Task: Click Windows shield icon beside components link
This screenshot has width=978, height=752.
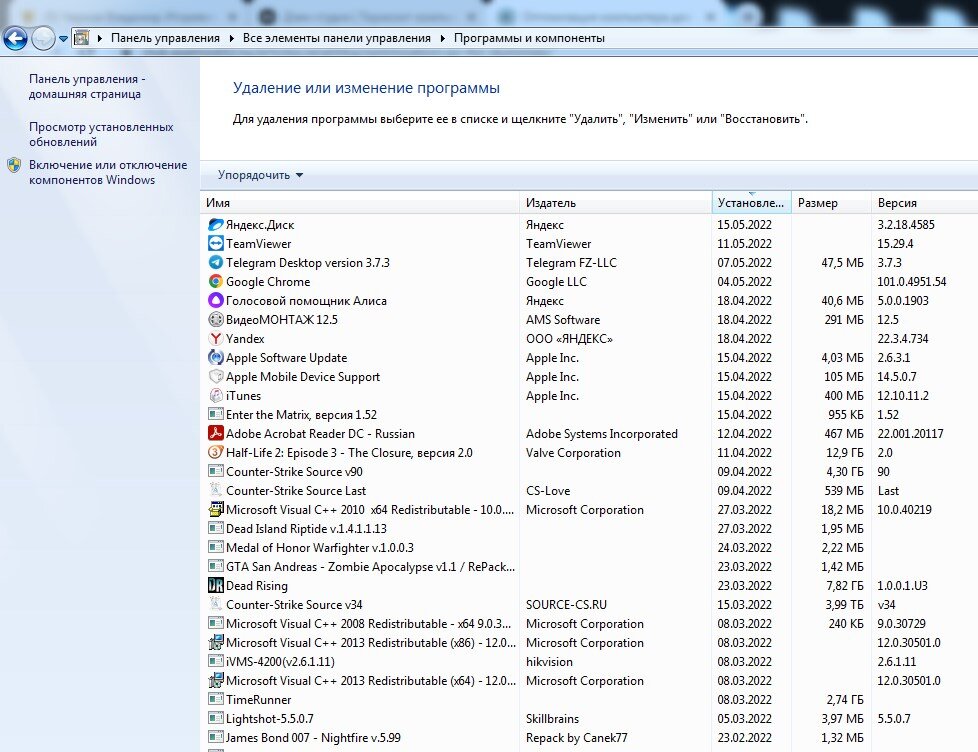Action: point(14,165)
